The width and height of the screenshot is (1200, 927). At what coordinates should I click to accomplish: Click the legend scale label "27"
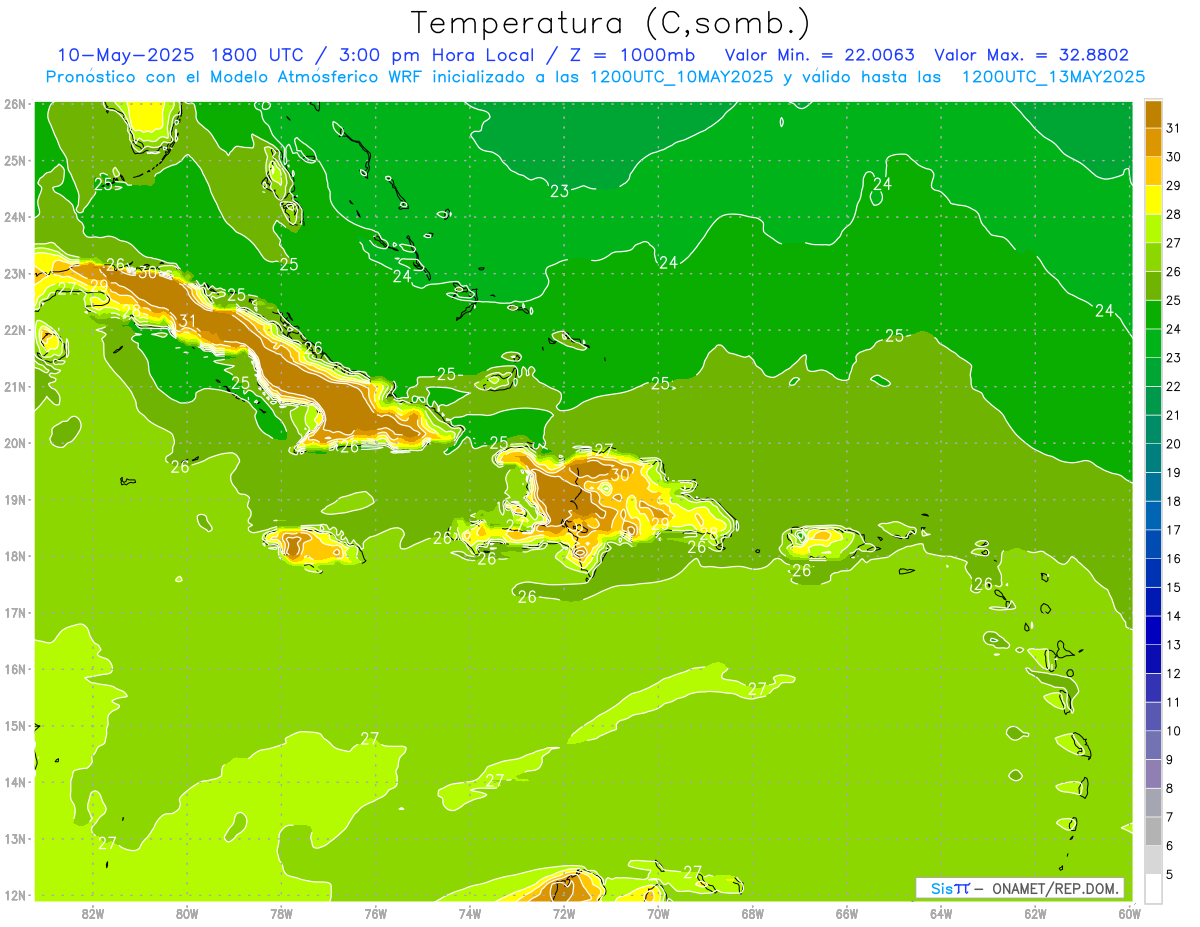point(1173,243)
